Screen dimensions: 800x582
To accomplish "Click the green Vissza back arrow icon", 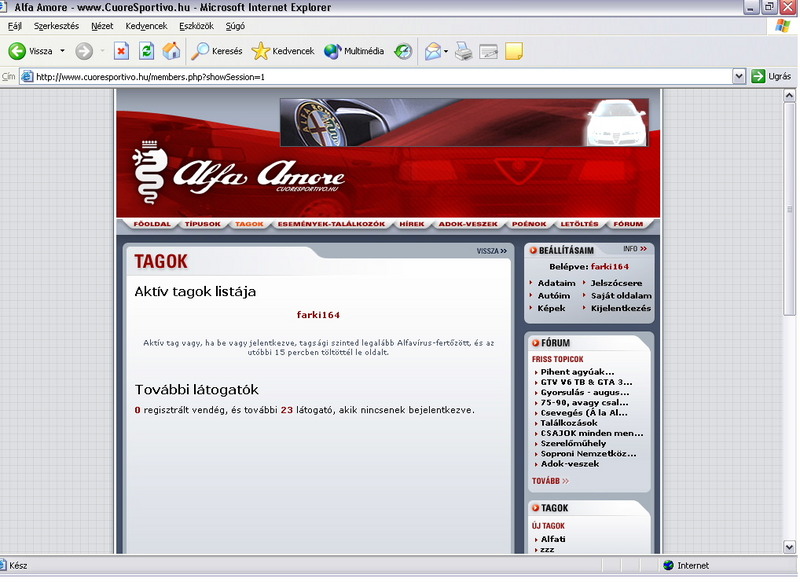I will coord(17,51).
